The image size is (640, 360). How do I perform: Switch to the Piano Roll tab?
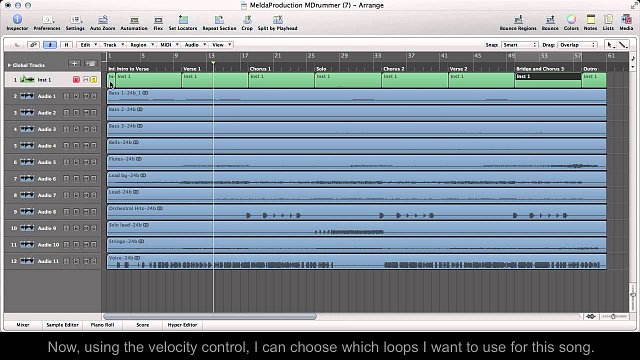coord(102,325)
